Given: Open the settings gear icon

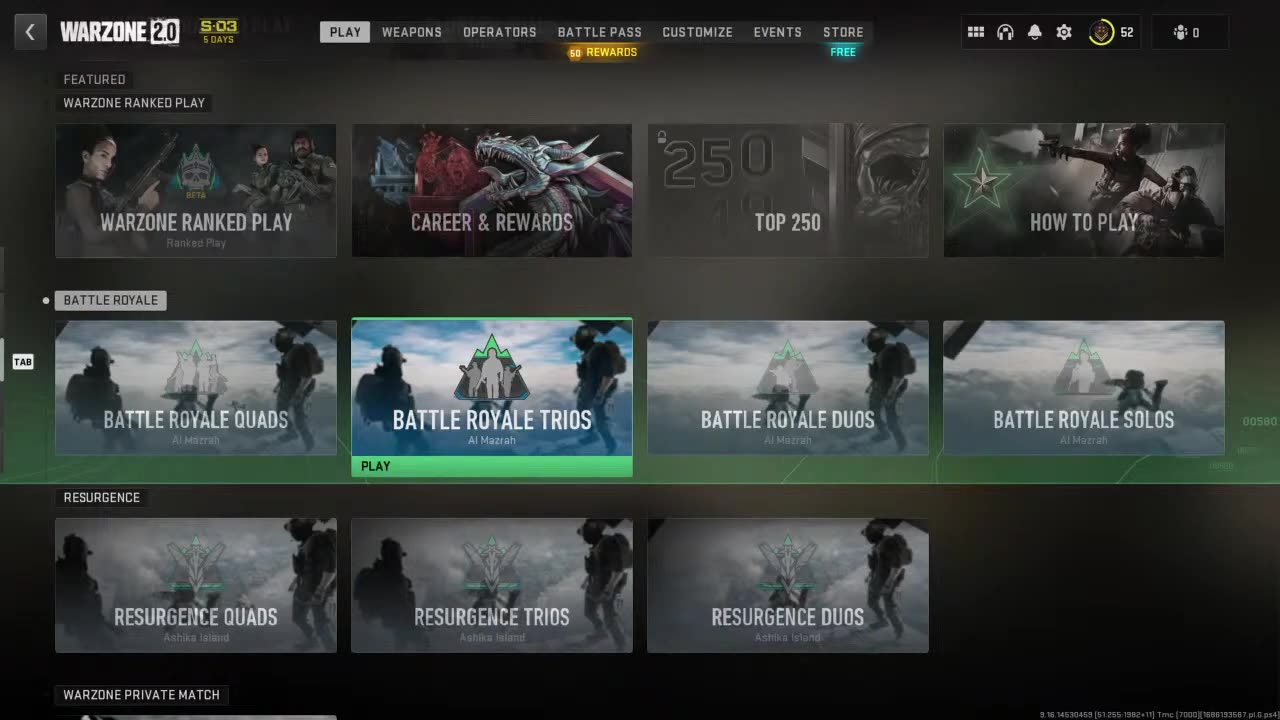Looking at the screenshot, I should pyautogui.click(x=1064, y=32).
